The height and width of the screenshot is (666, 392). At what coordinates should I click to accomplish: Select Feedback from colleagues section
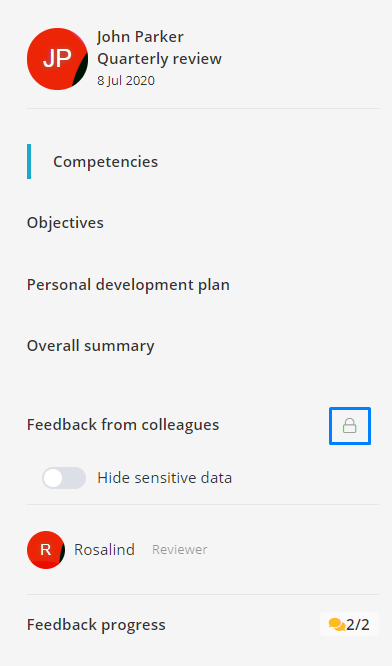click(123, 425)
